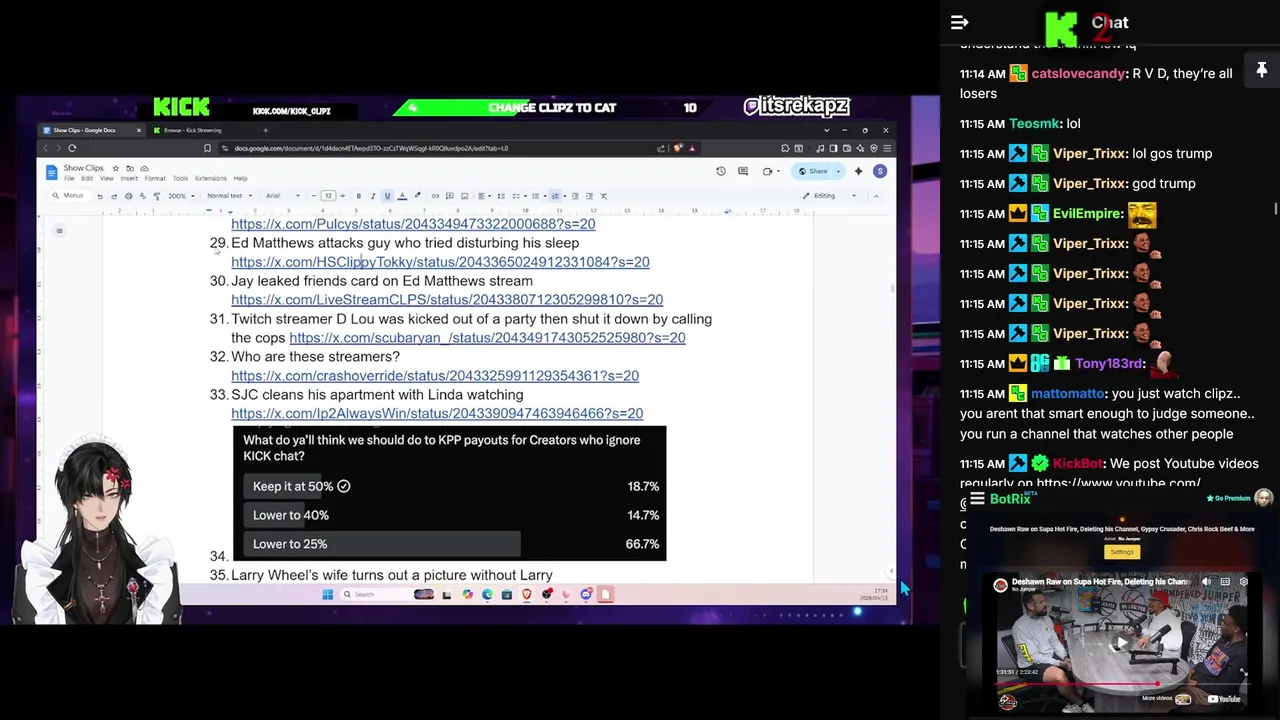This screenshot has width=1280, height=720.
Task: Open the Kick chat collapse menu icon
Action: 959,22
